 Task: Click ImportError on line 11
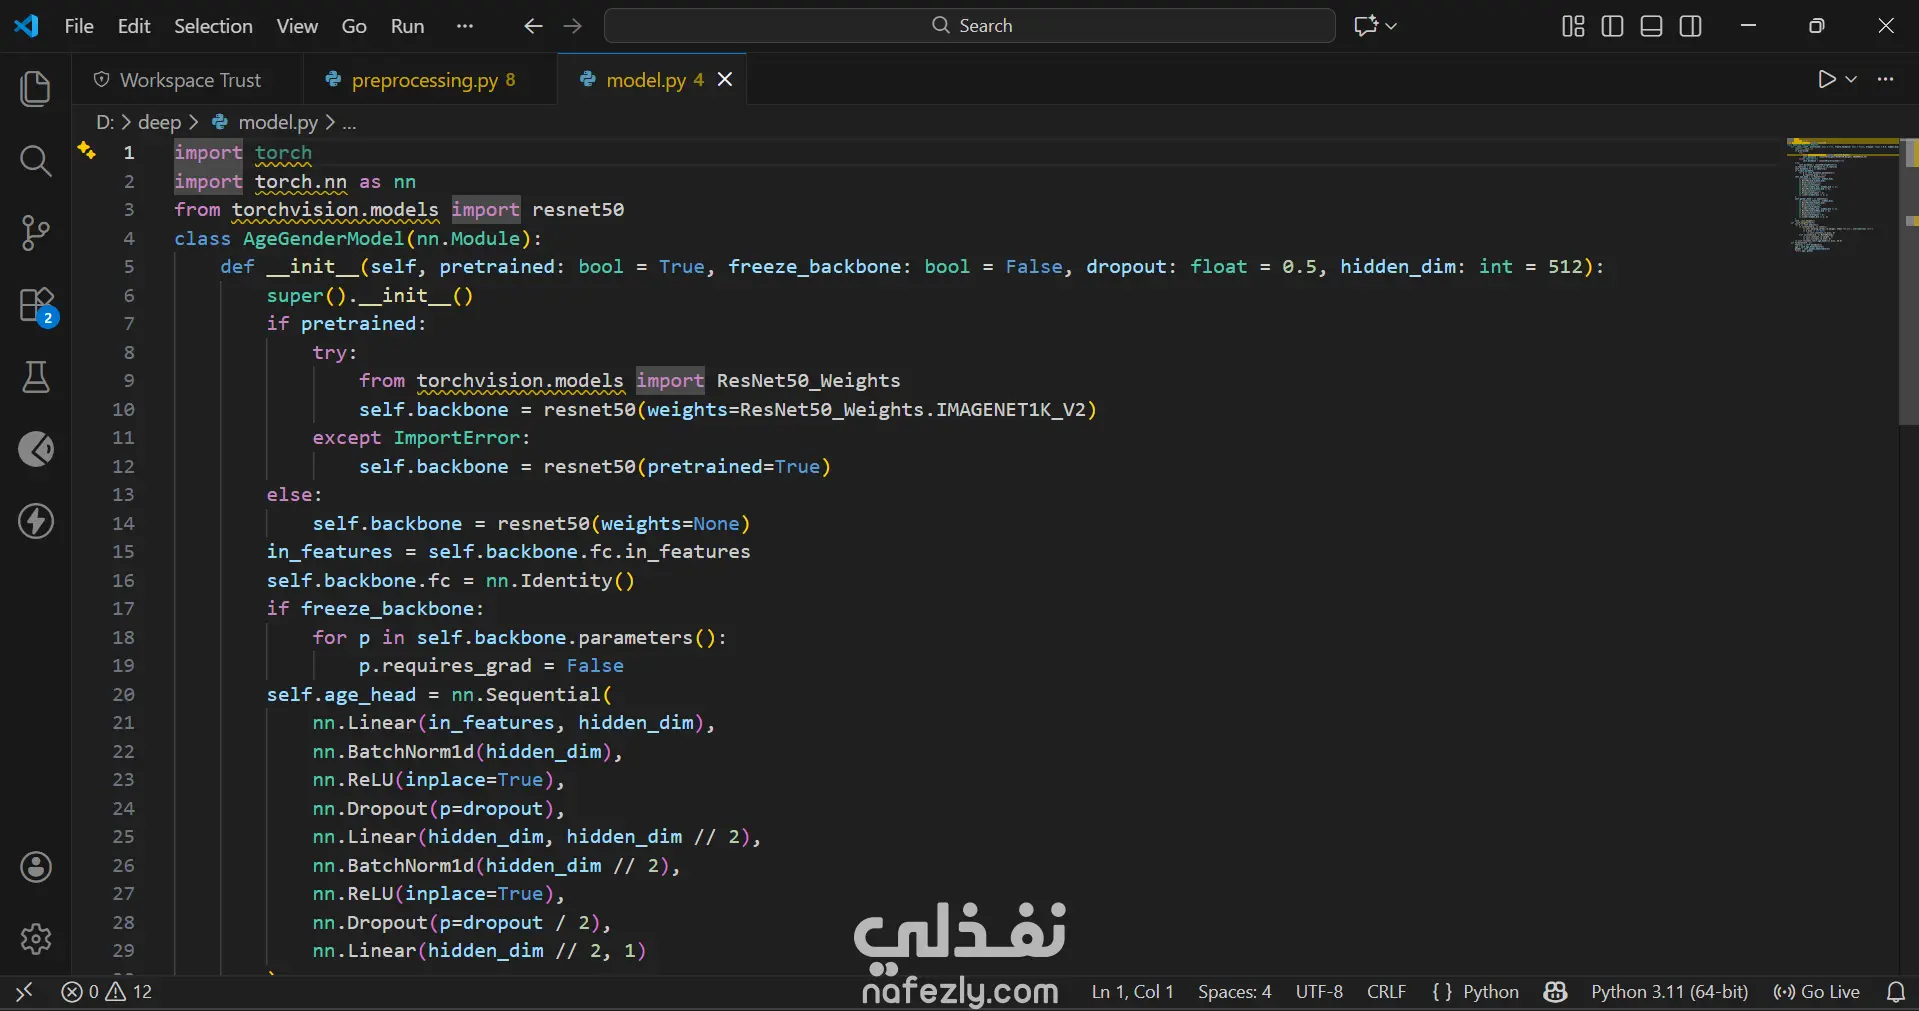pyautogui.click(x=457, y=437)
